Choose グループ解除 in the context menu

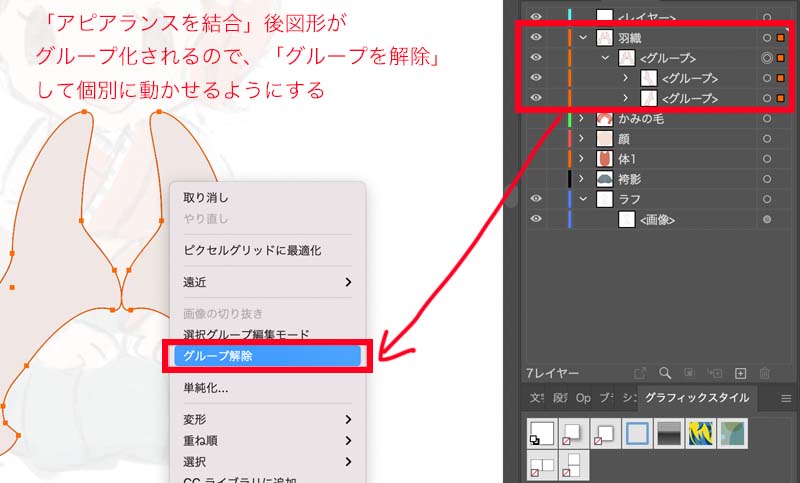pos(267,356)
